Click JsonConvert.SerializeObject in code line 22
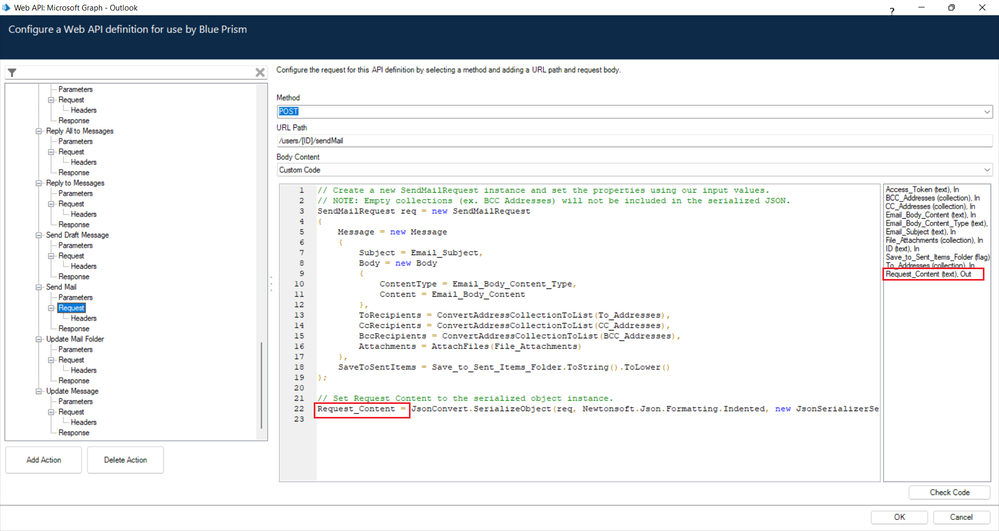The width and height of the screenshot is (999, 531). 481,409
